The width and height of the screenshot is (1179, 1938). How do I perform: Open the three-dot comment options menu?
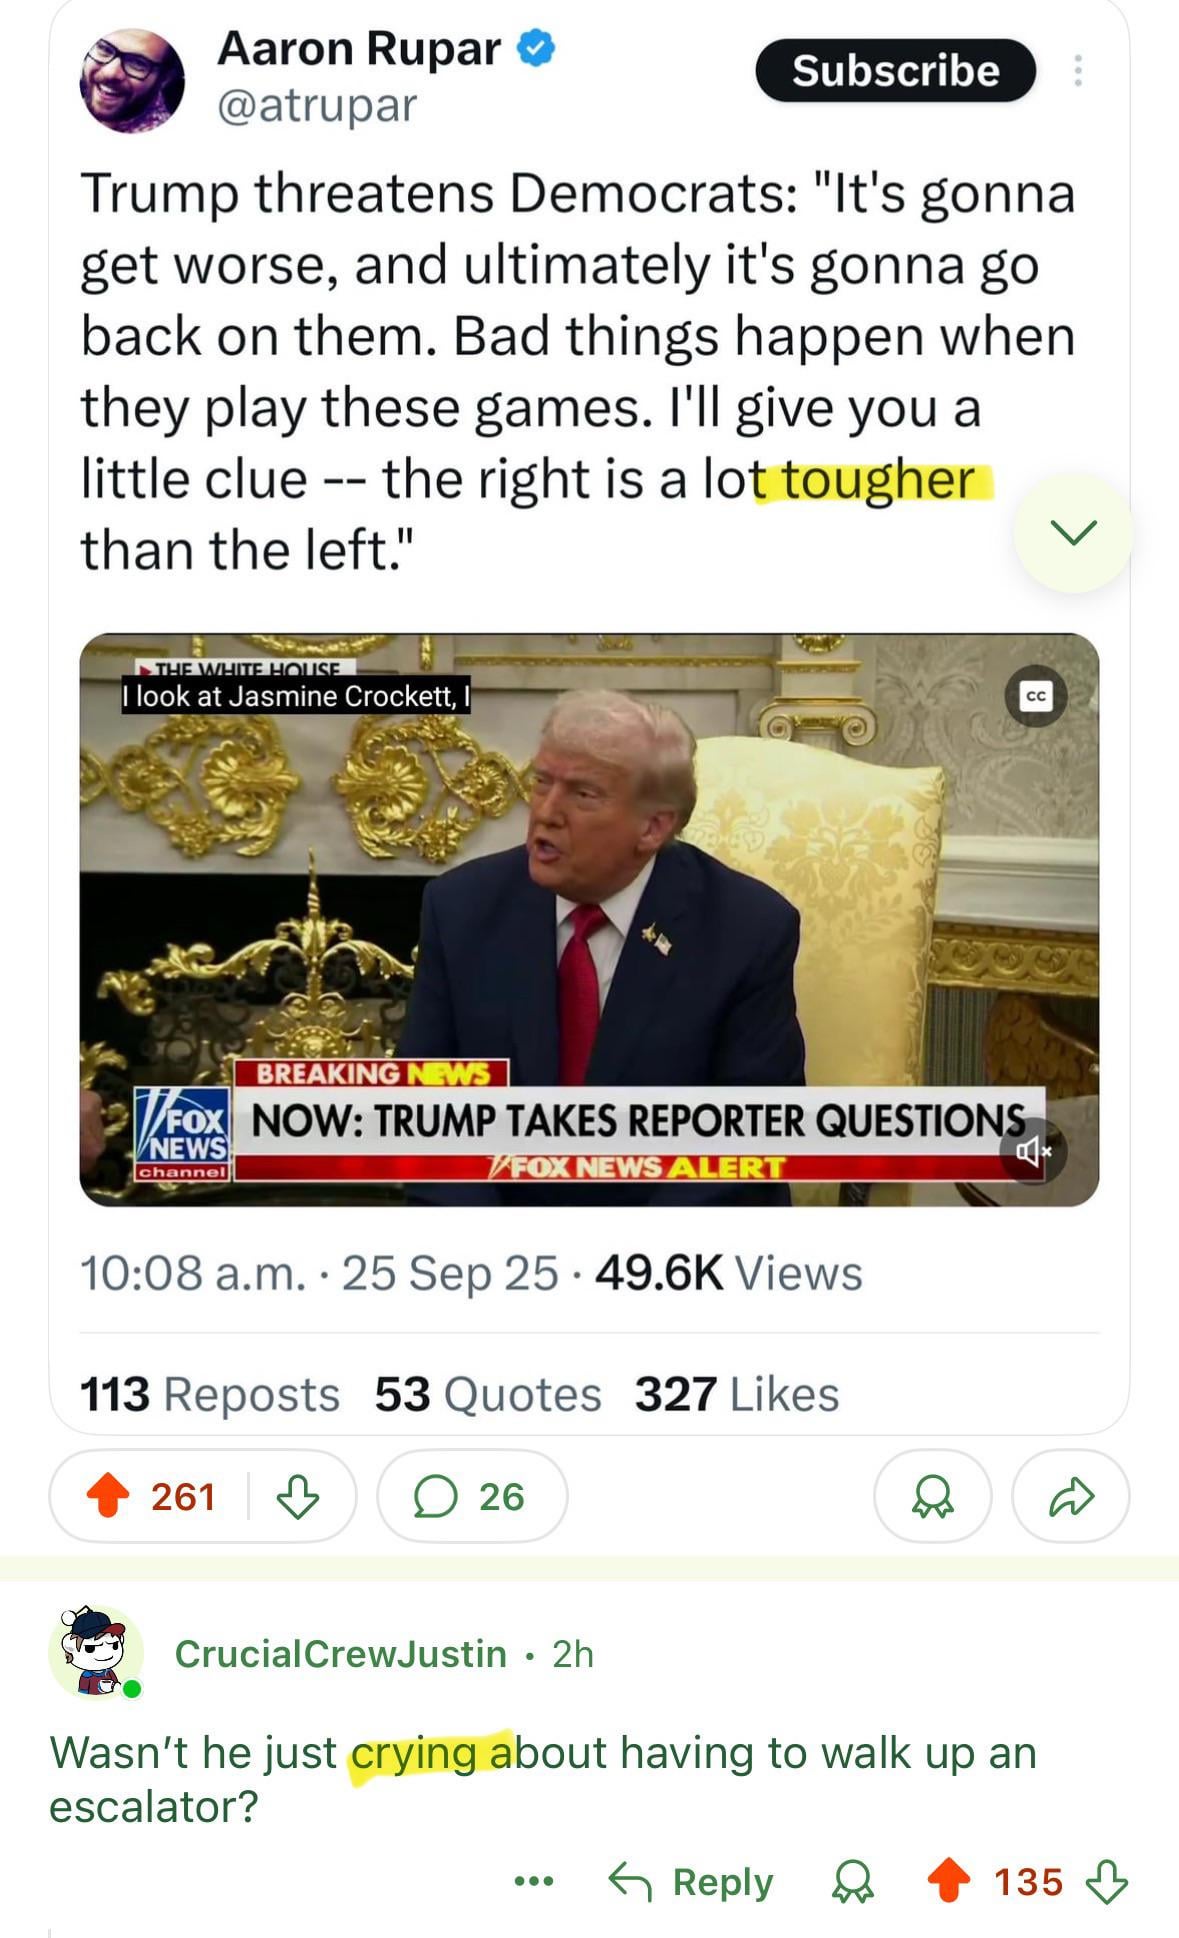pos(534,1881)
